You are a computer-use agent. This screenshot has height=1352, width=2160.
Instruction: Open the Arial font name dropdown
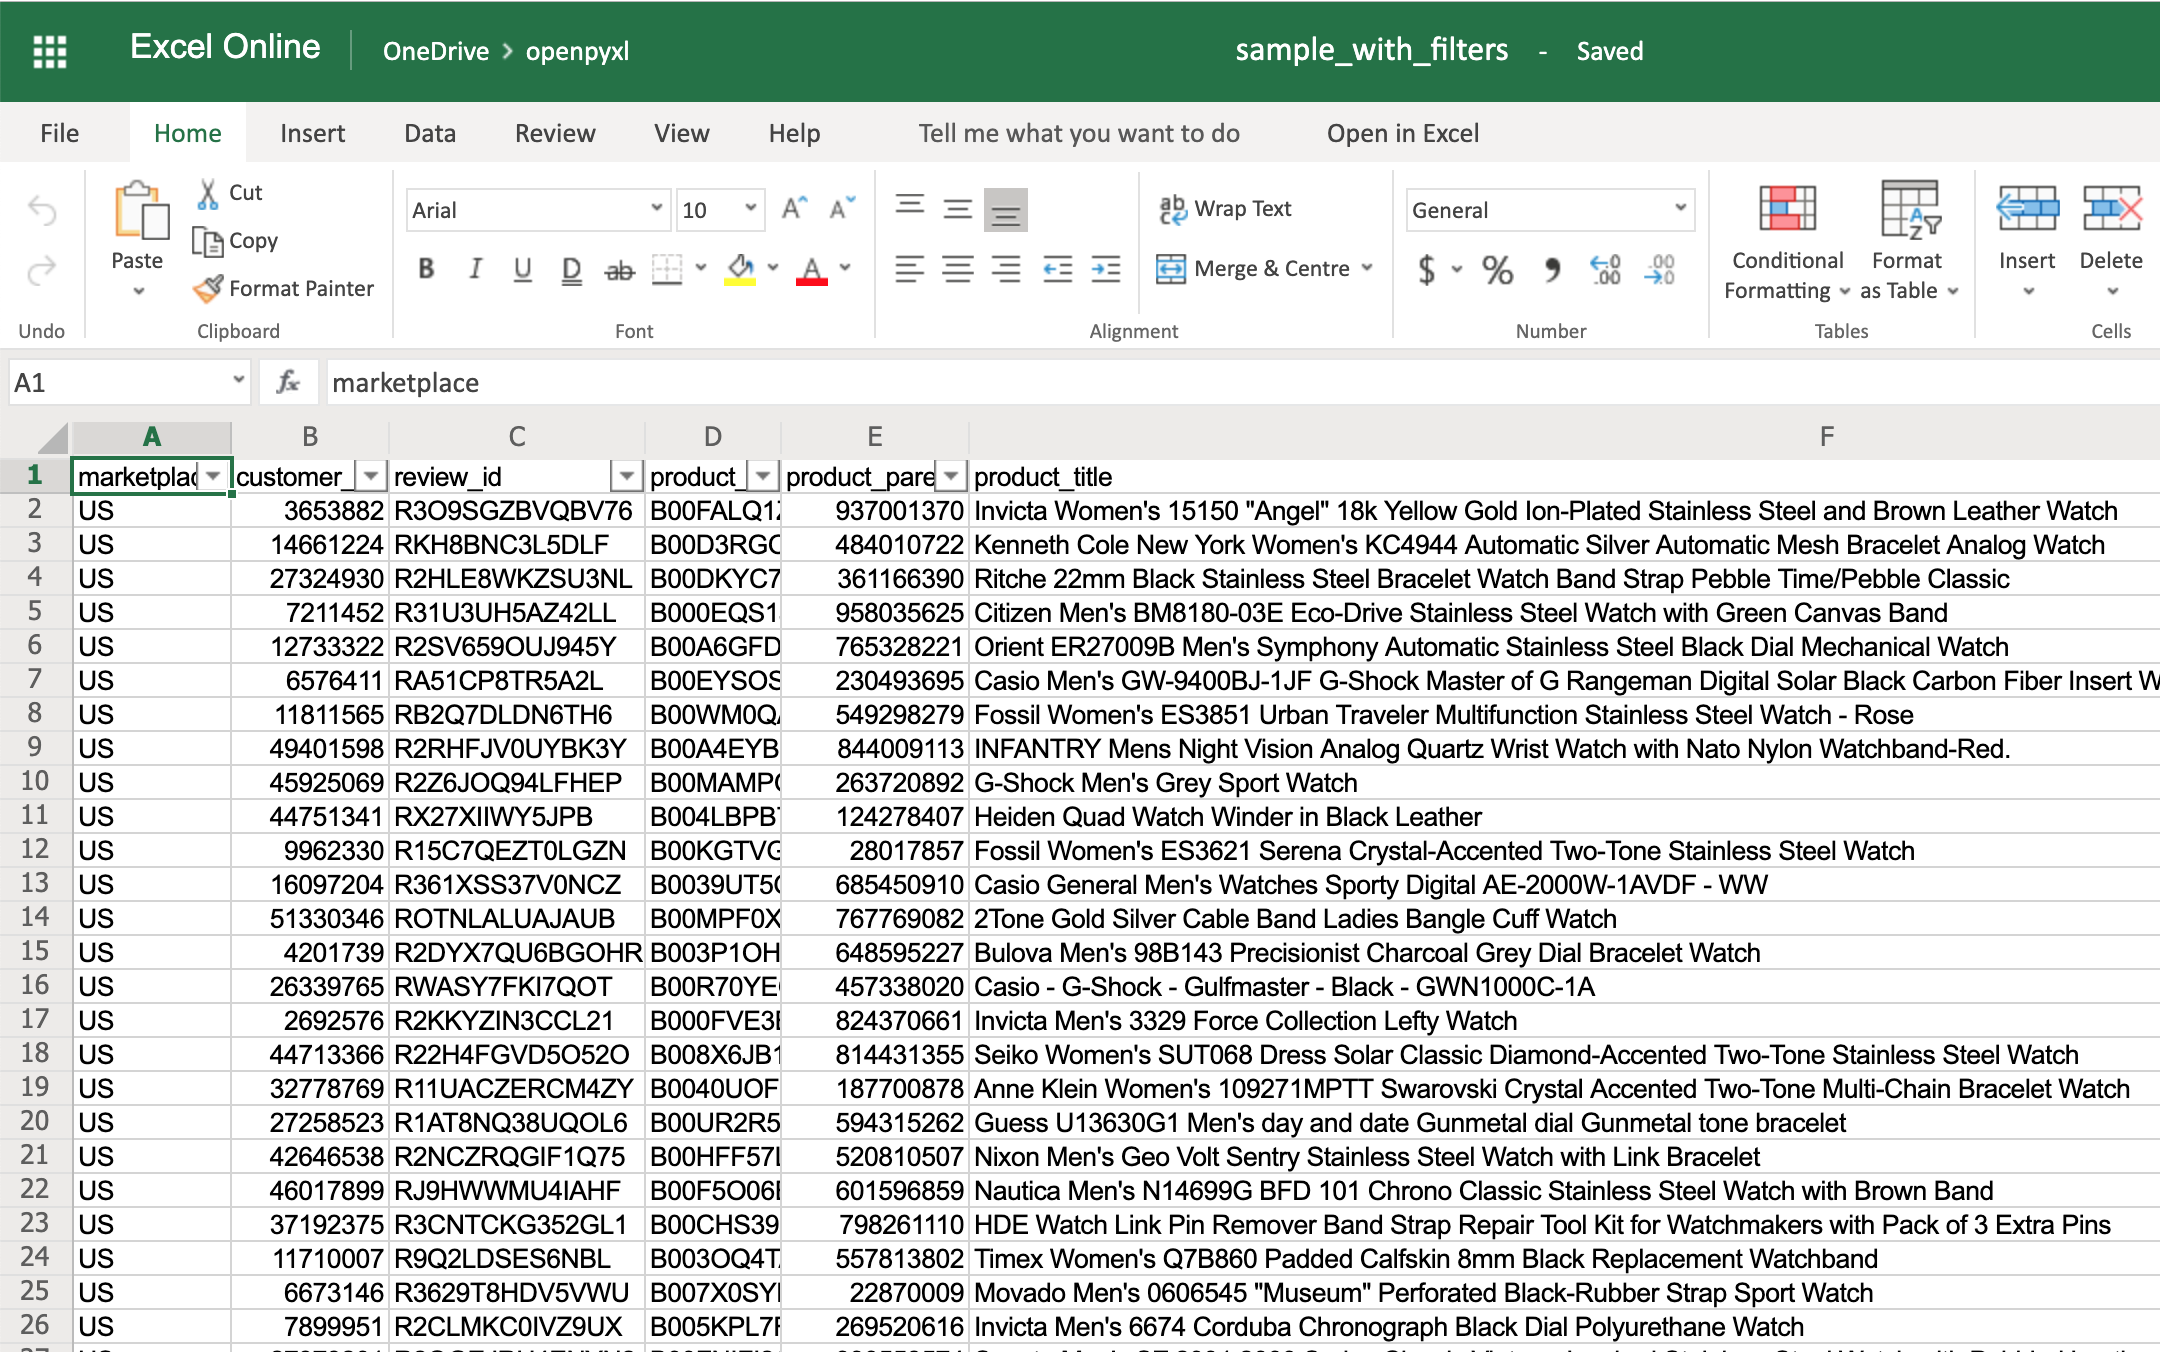click(x=657, y=208)
